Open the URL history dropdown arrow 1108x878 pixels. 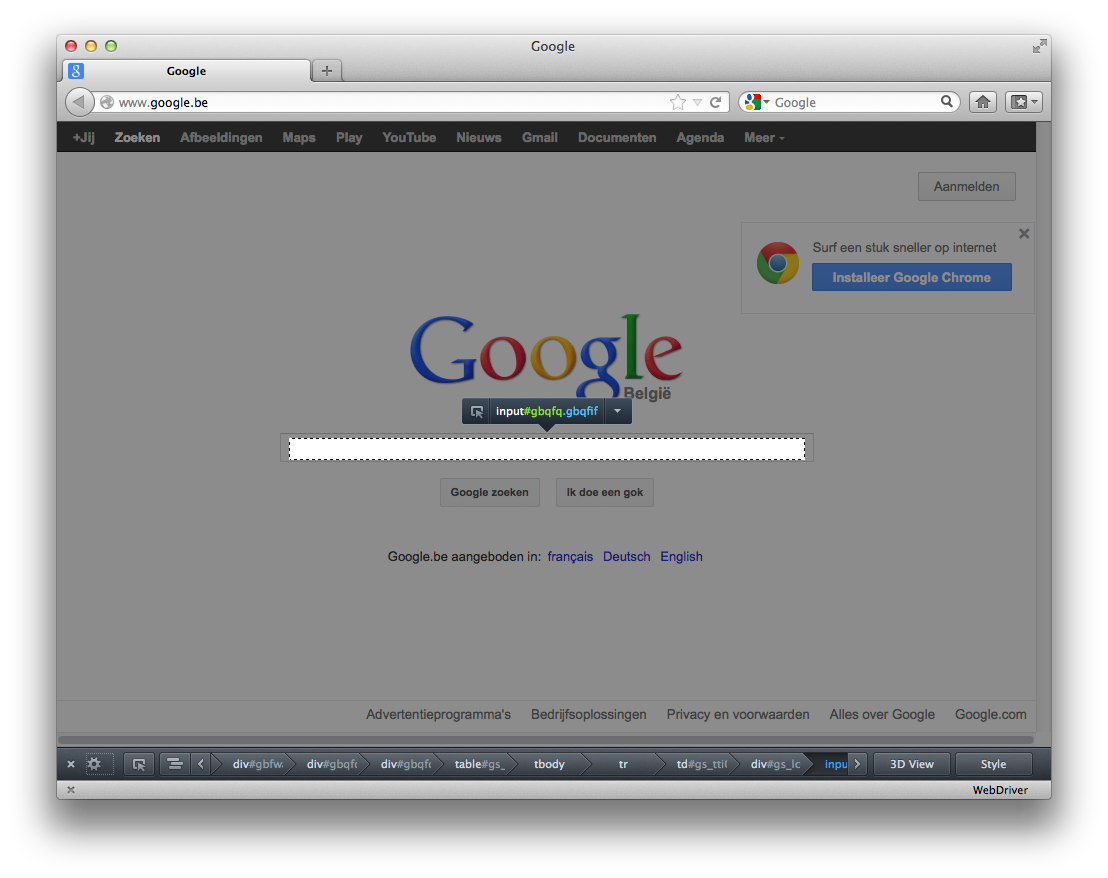pos(697,102)
